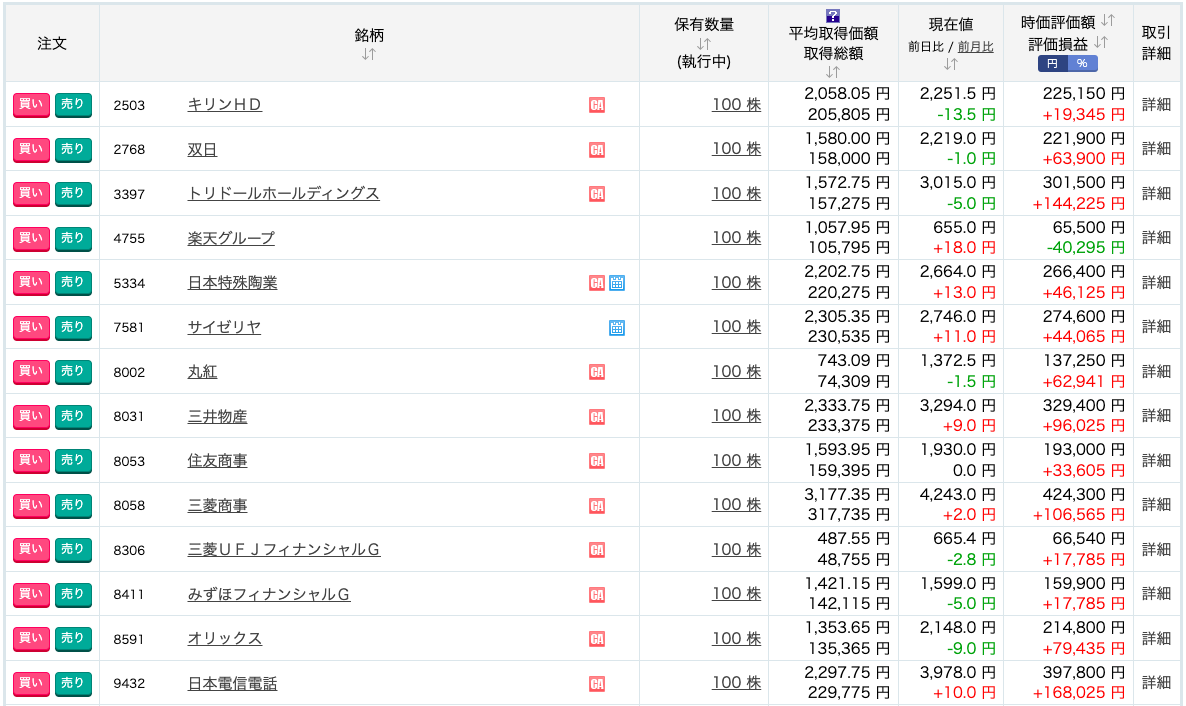1186x706 pixels.
Task: Select current price 4,243.0 円
Action: [x=958, y=495]
